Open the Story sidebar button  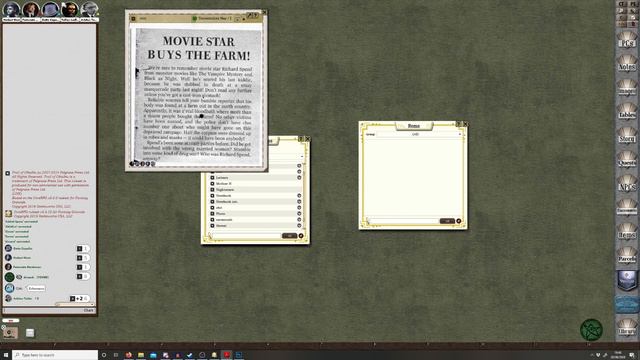tap(627, 136)
